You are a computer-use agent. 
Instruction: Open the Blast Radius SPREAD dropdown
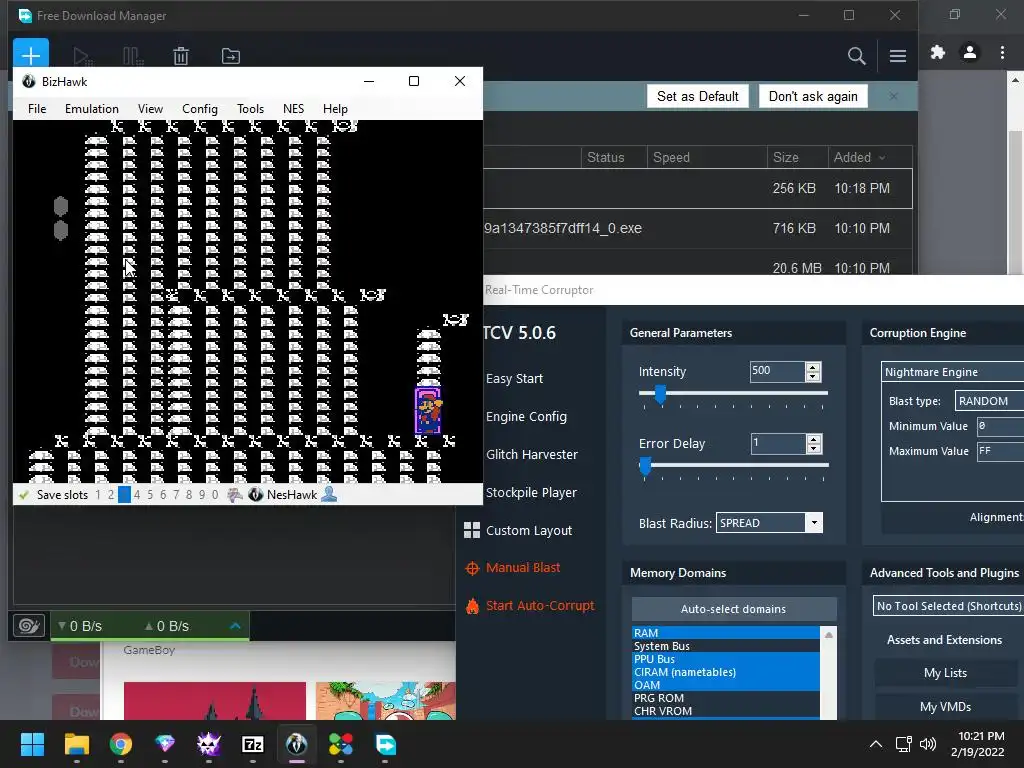click(769, 522)
